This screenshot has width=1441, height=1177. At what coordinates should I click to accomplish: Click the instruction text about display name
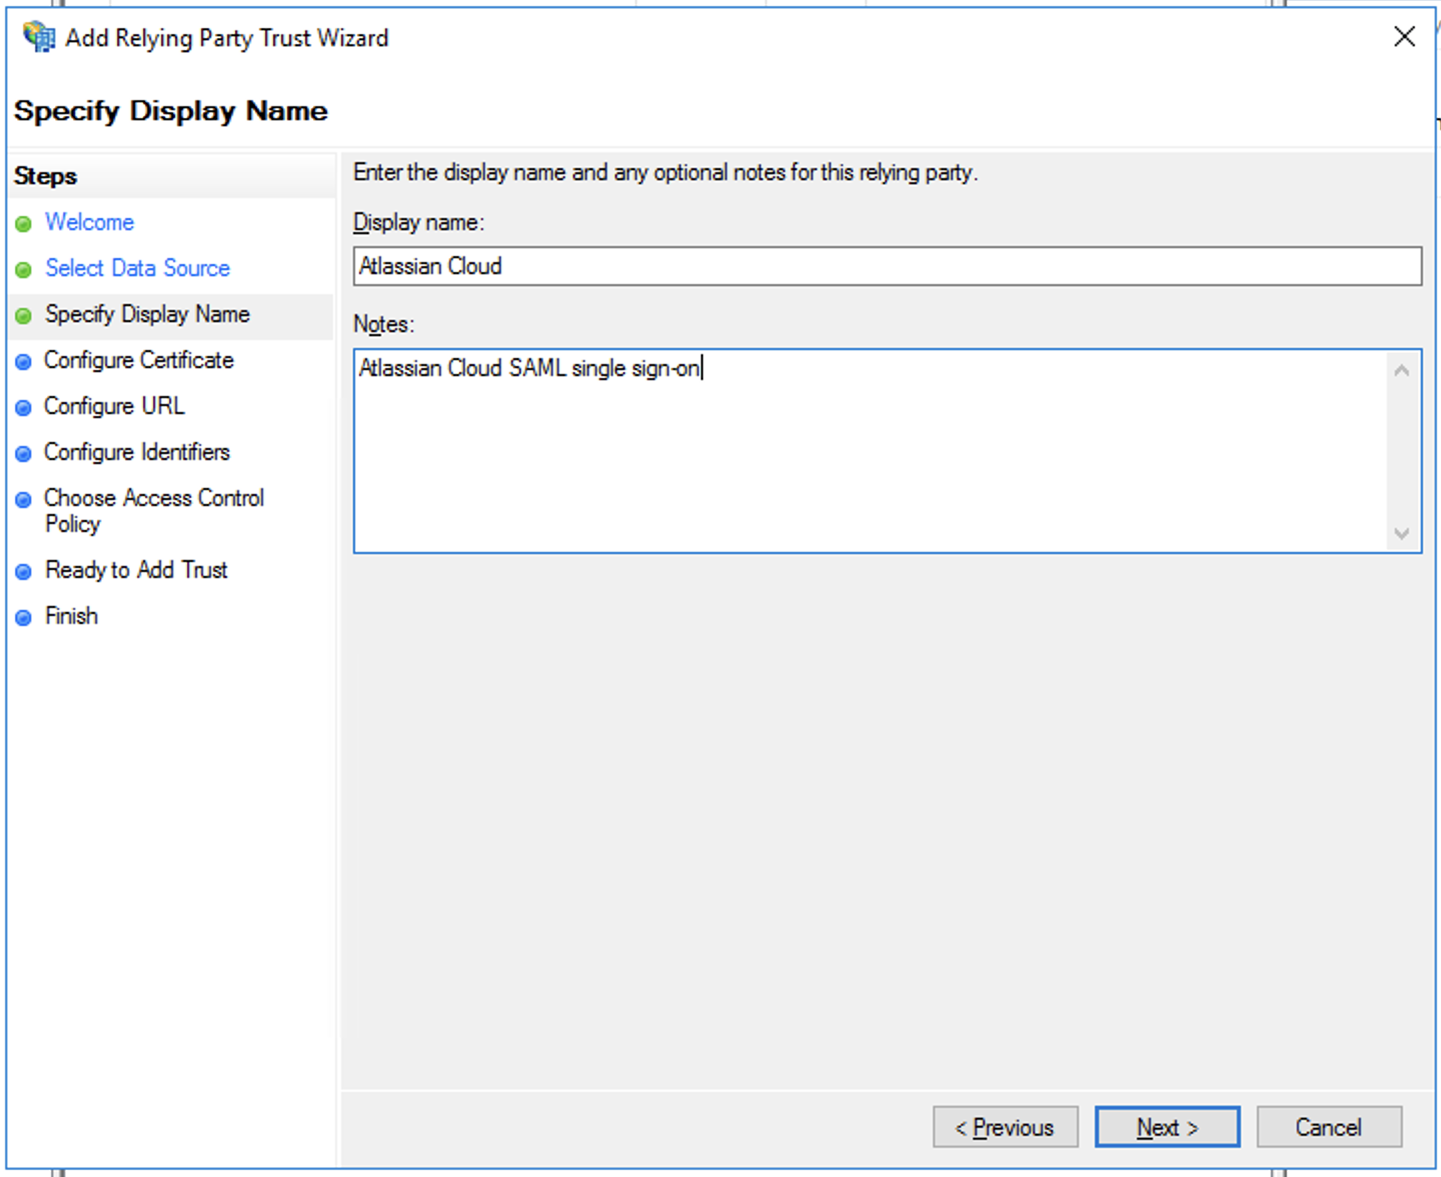point(666,173)
